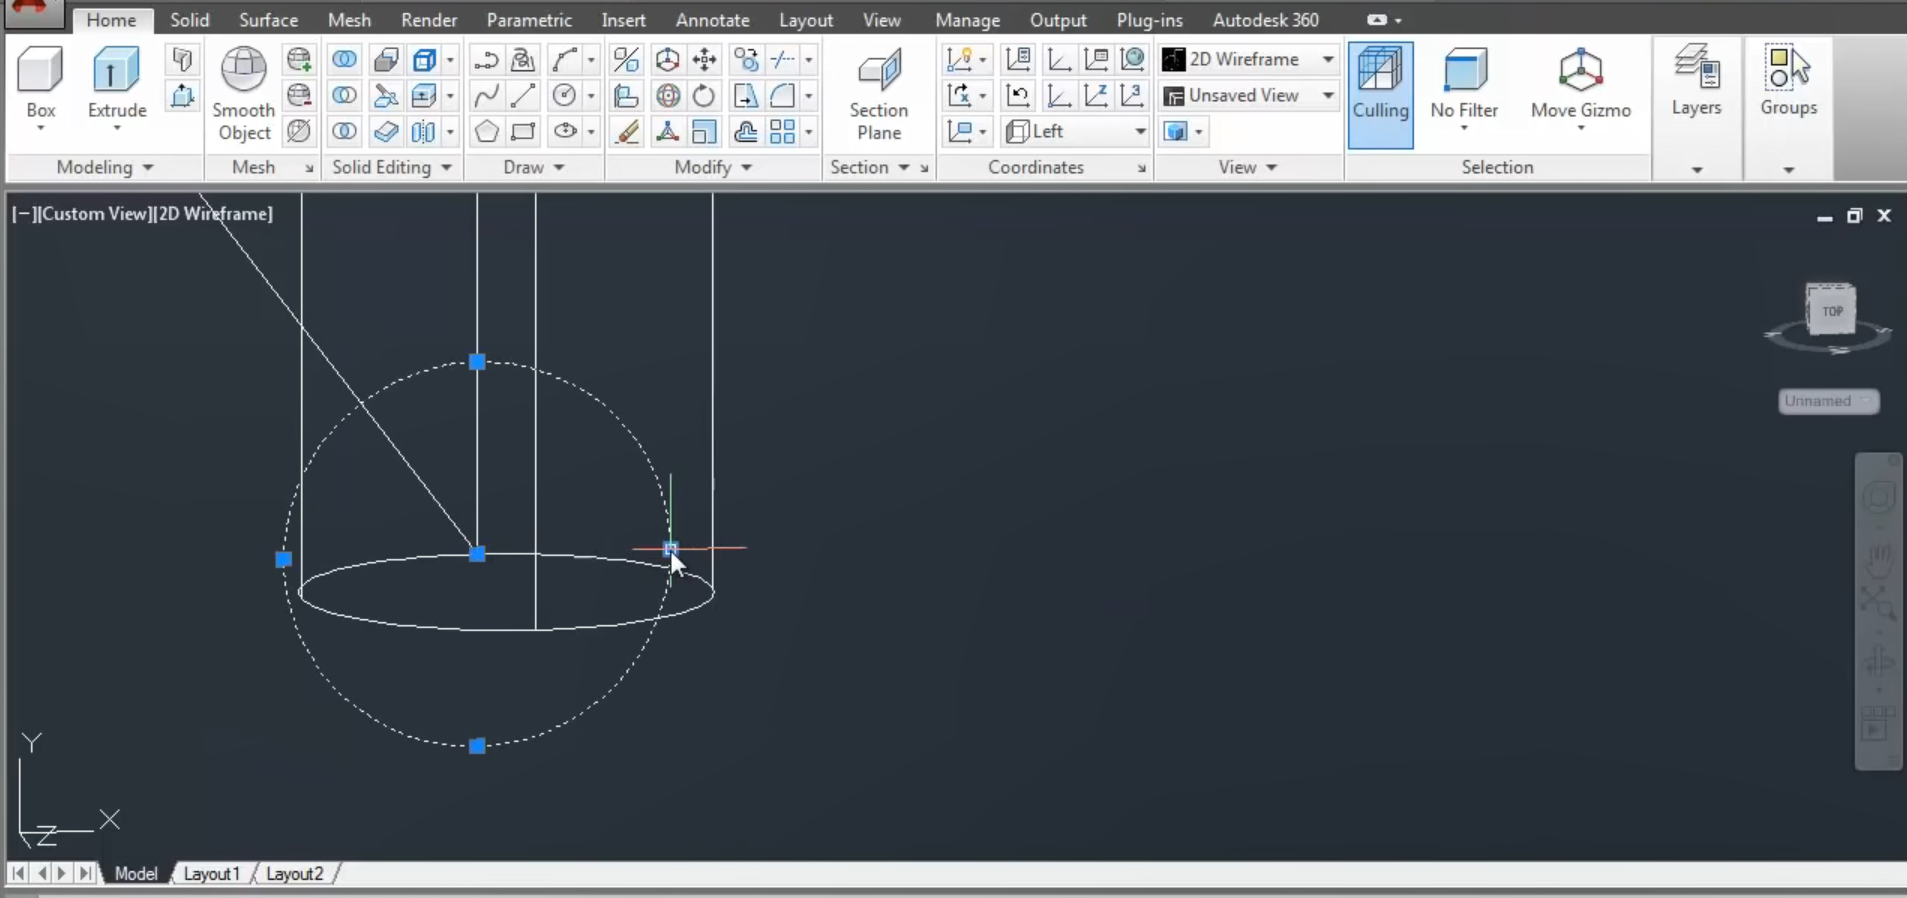The height and width of the screenshot is (898, 1907).
Task: Open the Unnamed UCS dropdown below ViewCube
Action: coord(1829,401)
